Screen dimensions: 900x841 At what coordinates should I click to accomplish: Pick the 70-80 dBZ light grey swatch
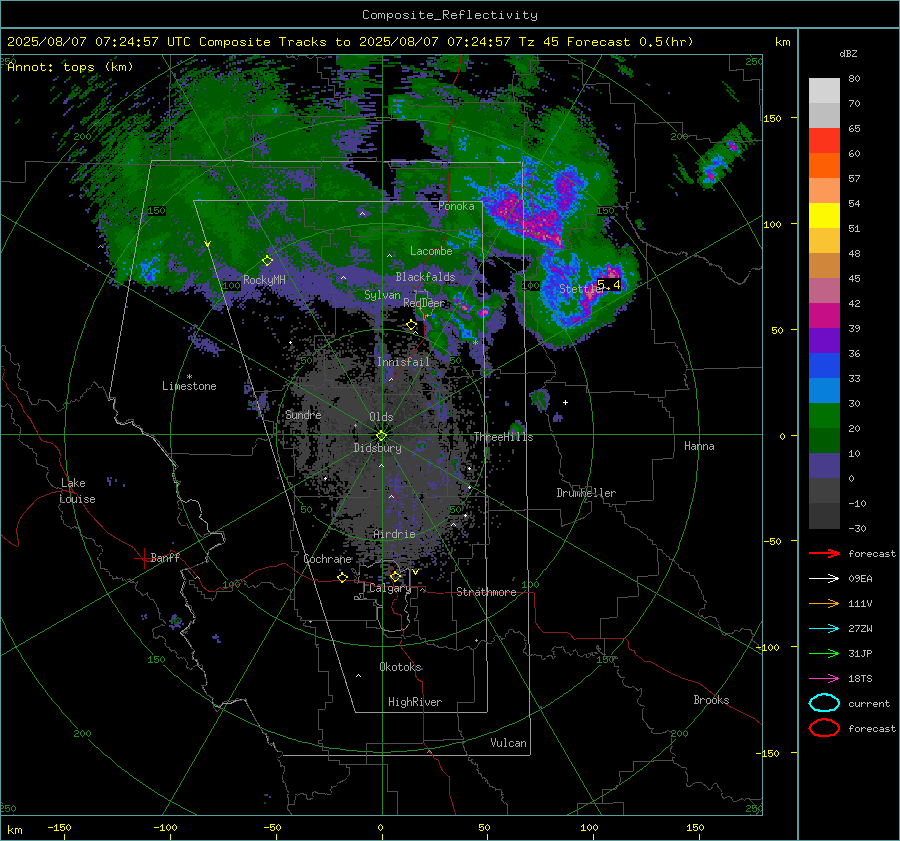824,91
